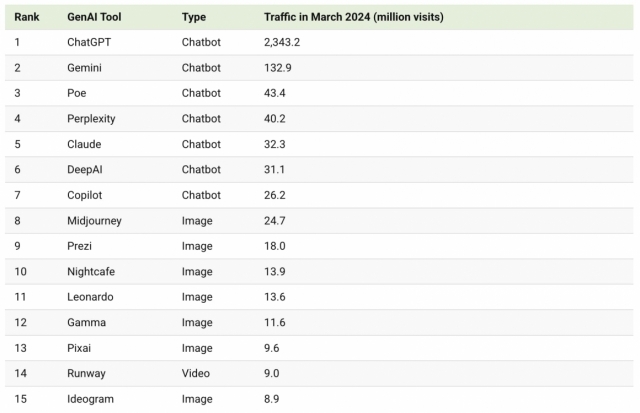Click the Nightcafe row name

point(92,272)
